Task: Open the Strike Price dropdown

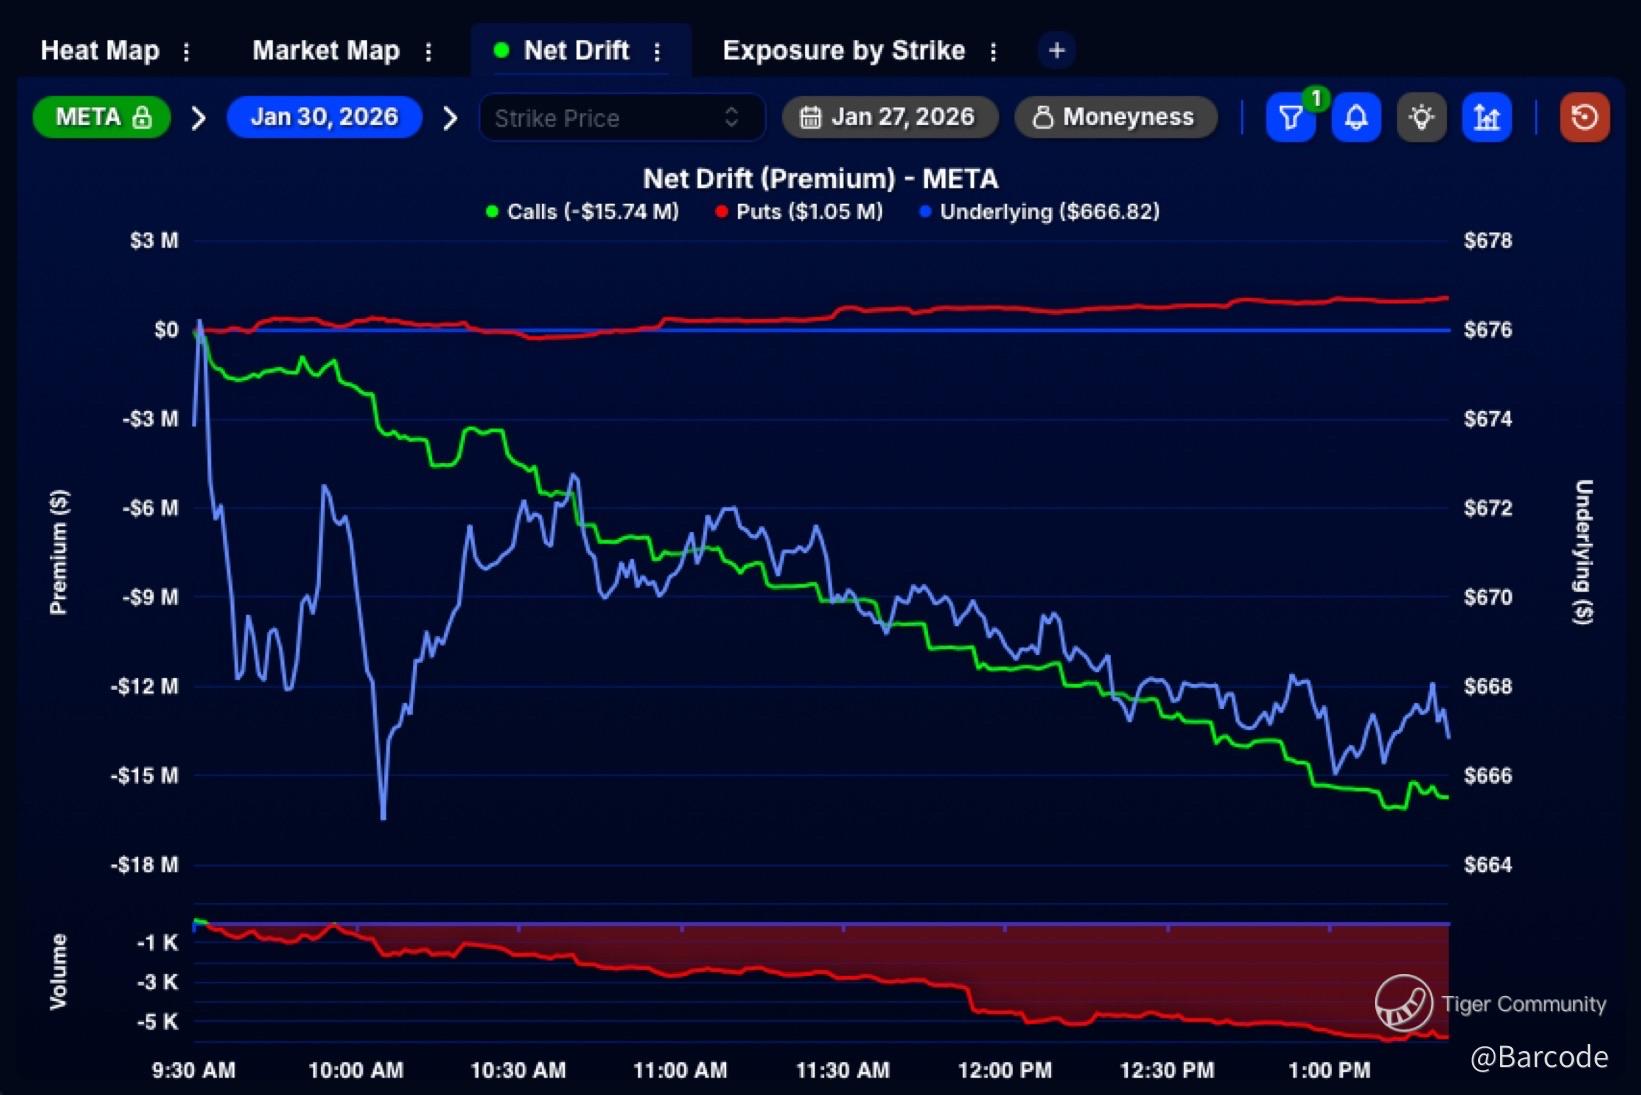Action: 621,118
